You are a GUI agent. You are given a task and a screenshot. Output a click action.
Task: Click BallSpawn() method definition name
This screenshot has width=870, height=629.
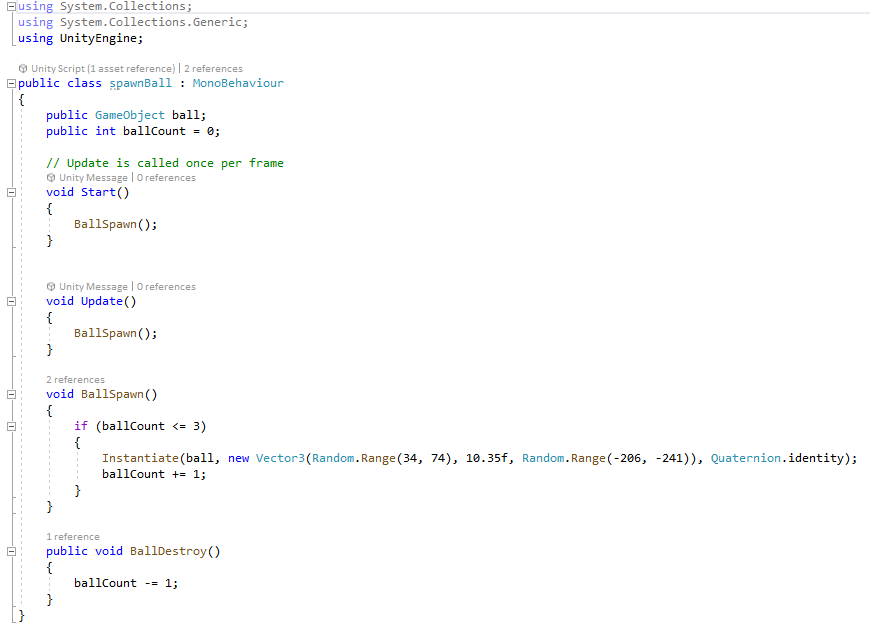click(x=119, y=394)
